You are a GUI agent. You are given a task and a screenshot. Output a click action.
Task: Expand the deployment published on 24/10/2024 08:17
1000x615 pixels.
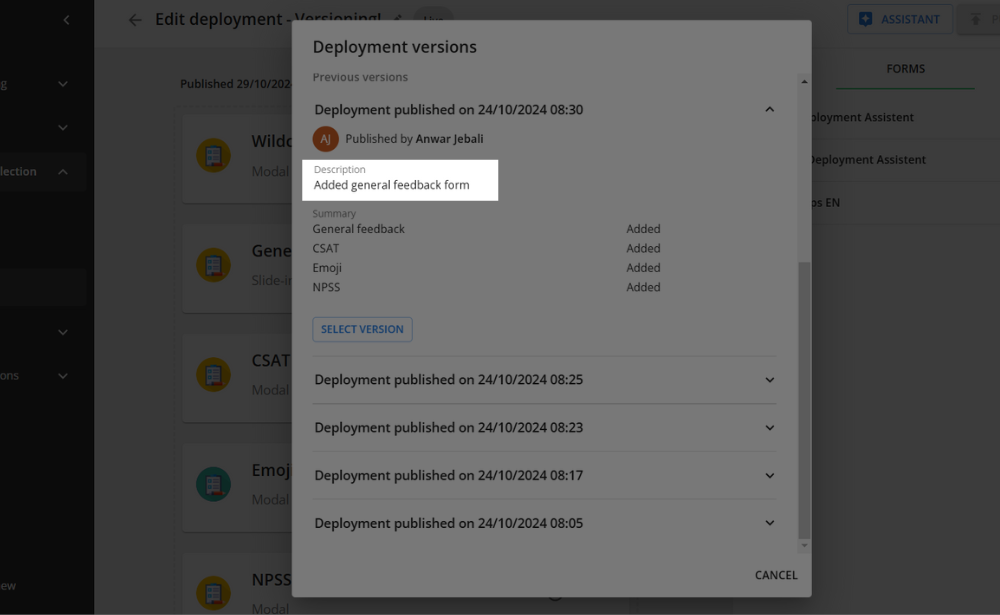tap(769, 475)
